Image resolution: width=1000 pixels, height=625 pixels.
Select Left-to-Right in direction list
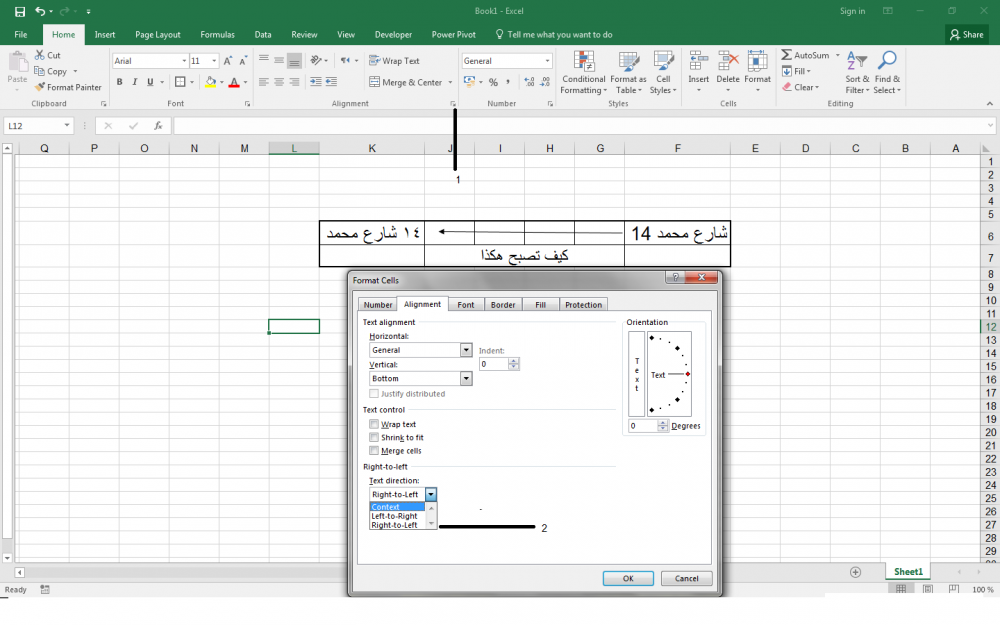tap(397, 516)
